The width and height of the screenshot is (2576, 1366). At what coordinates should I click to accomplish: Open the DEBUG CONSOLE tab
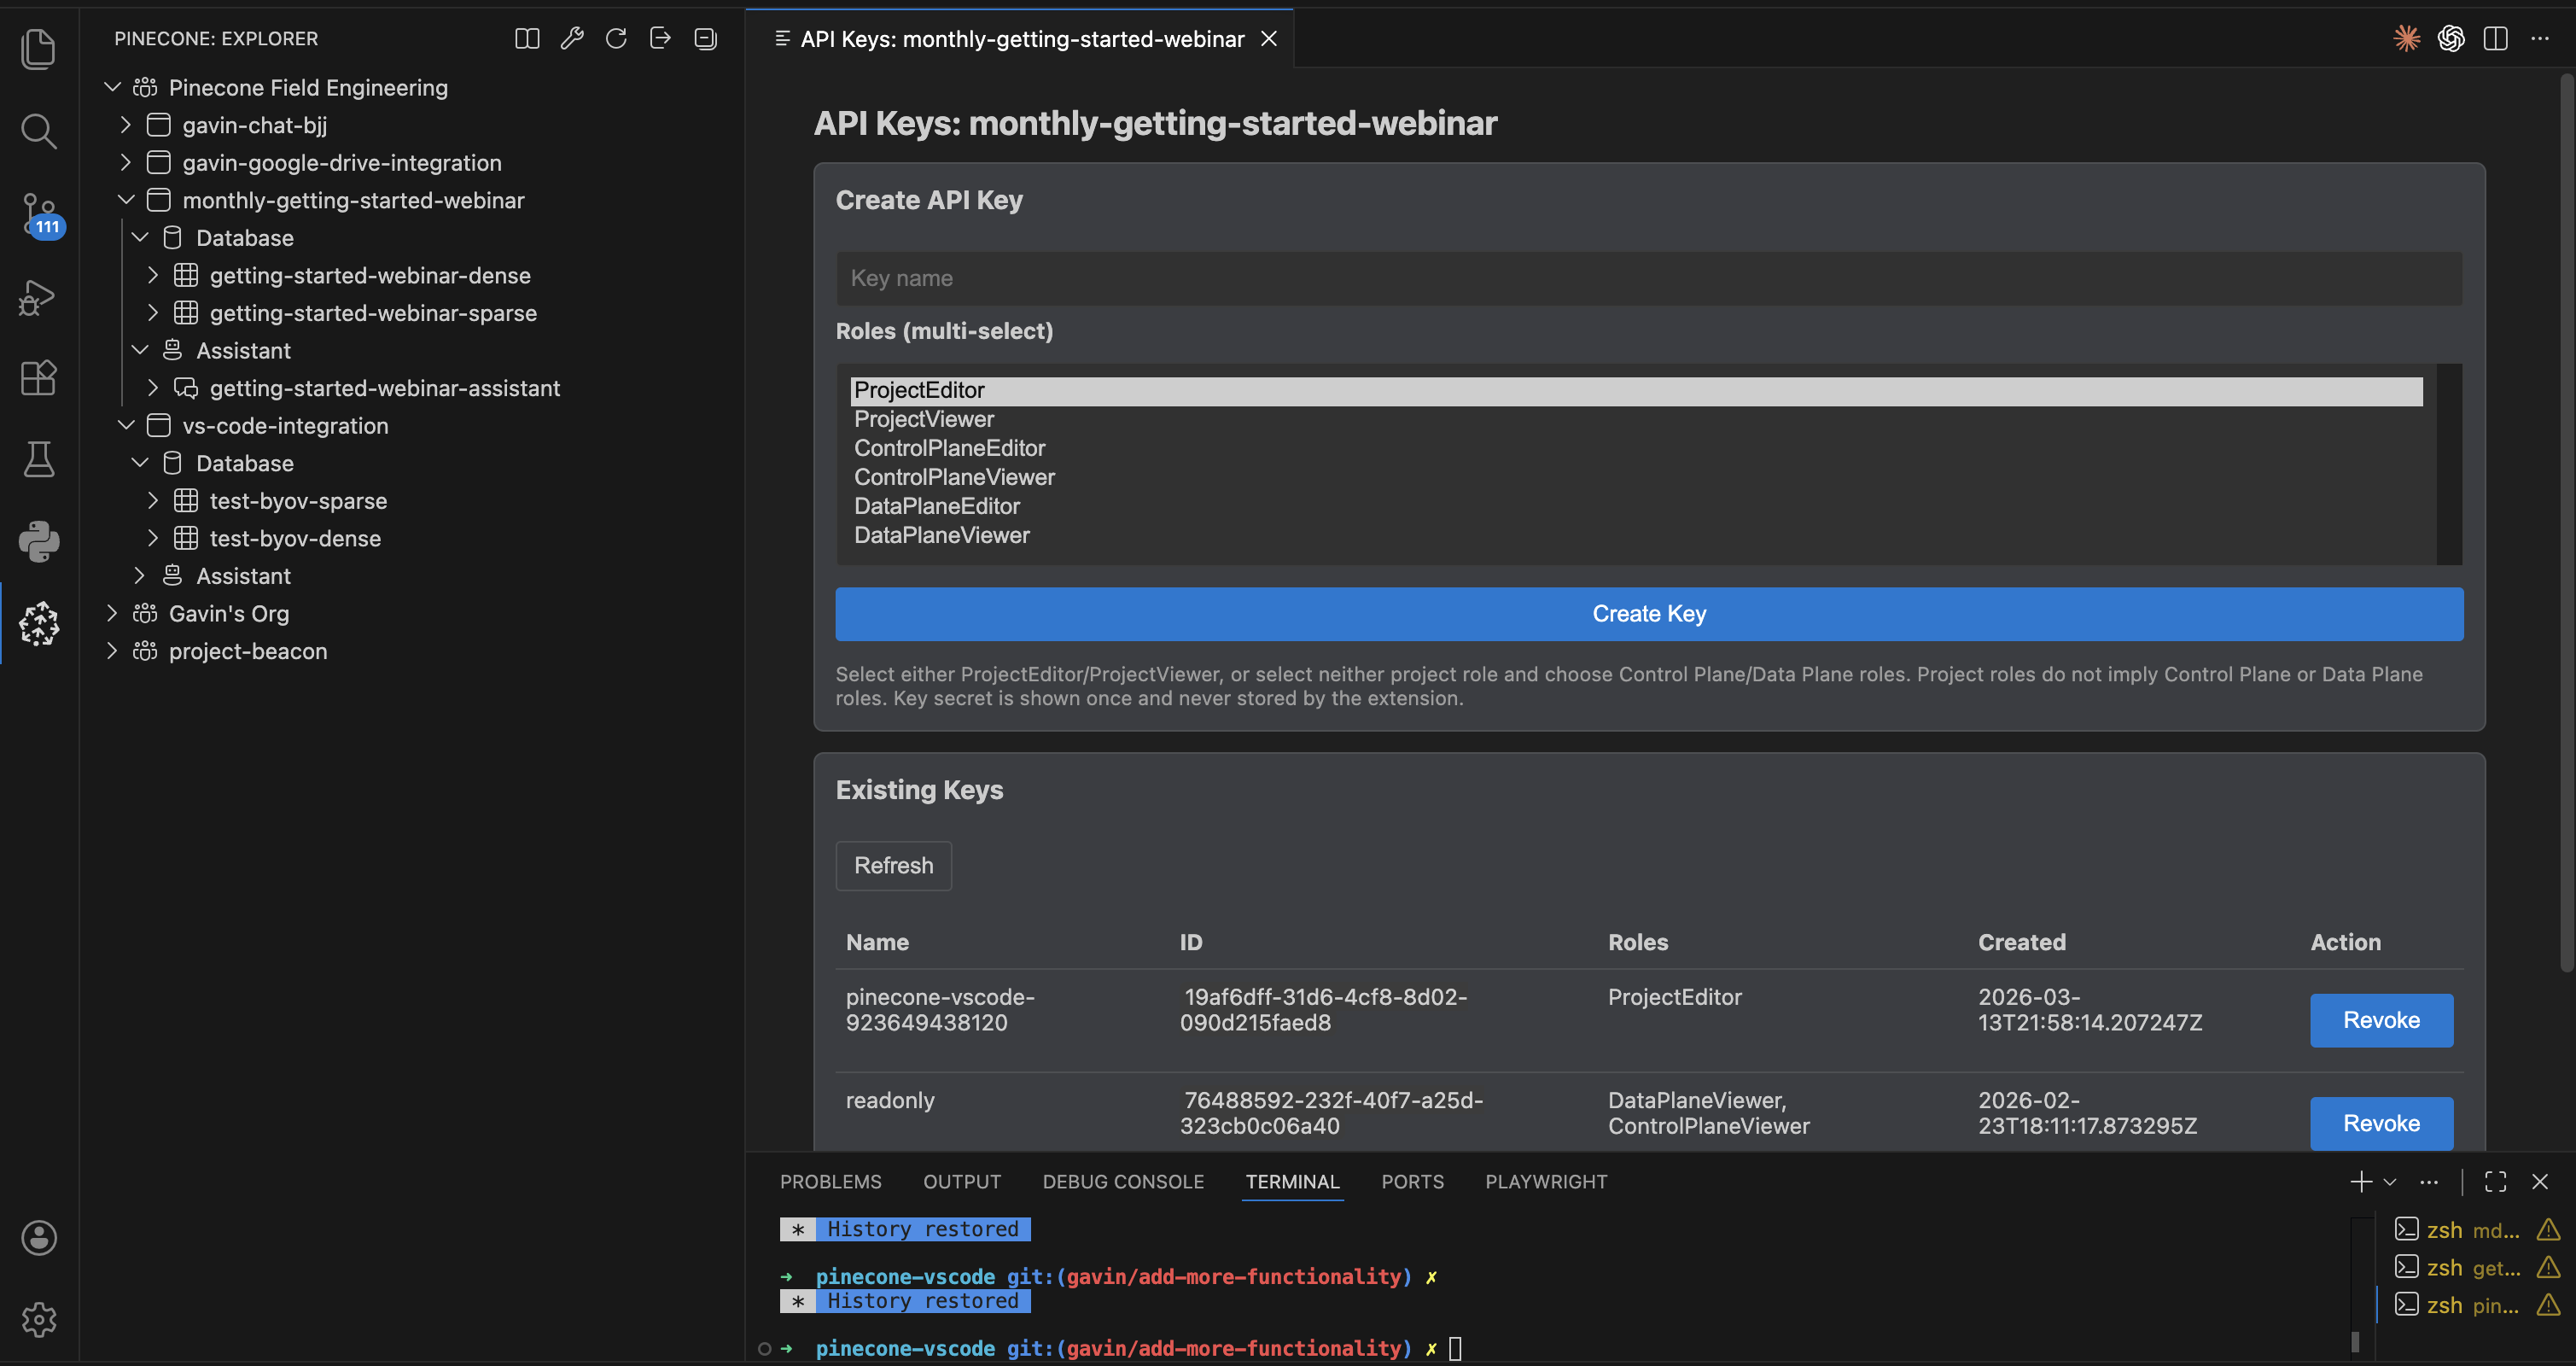pos(1123,1181)
